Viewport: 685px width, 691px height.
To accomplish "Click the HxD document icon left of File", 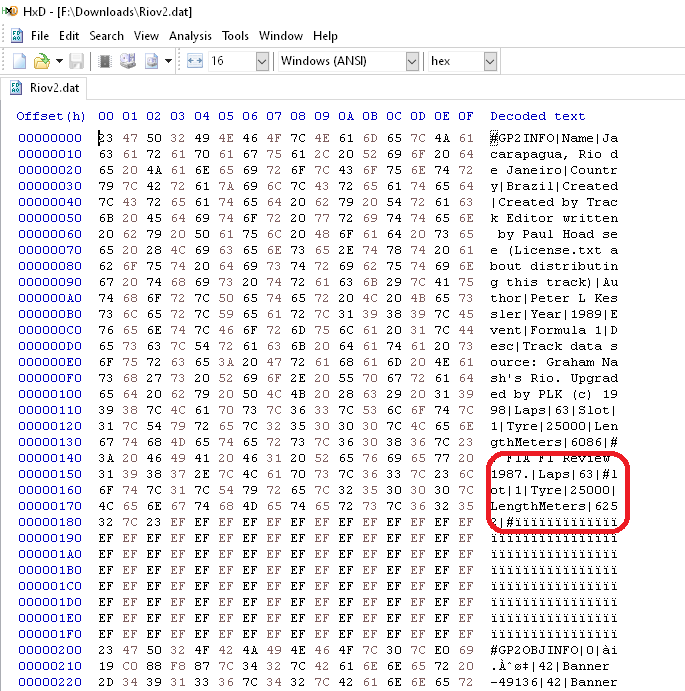I will pyautogui.click(x=16, y=36).
